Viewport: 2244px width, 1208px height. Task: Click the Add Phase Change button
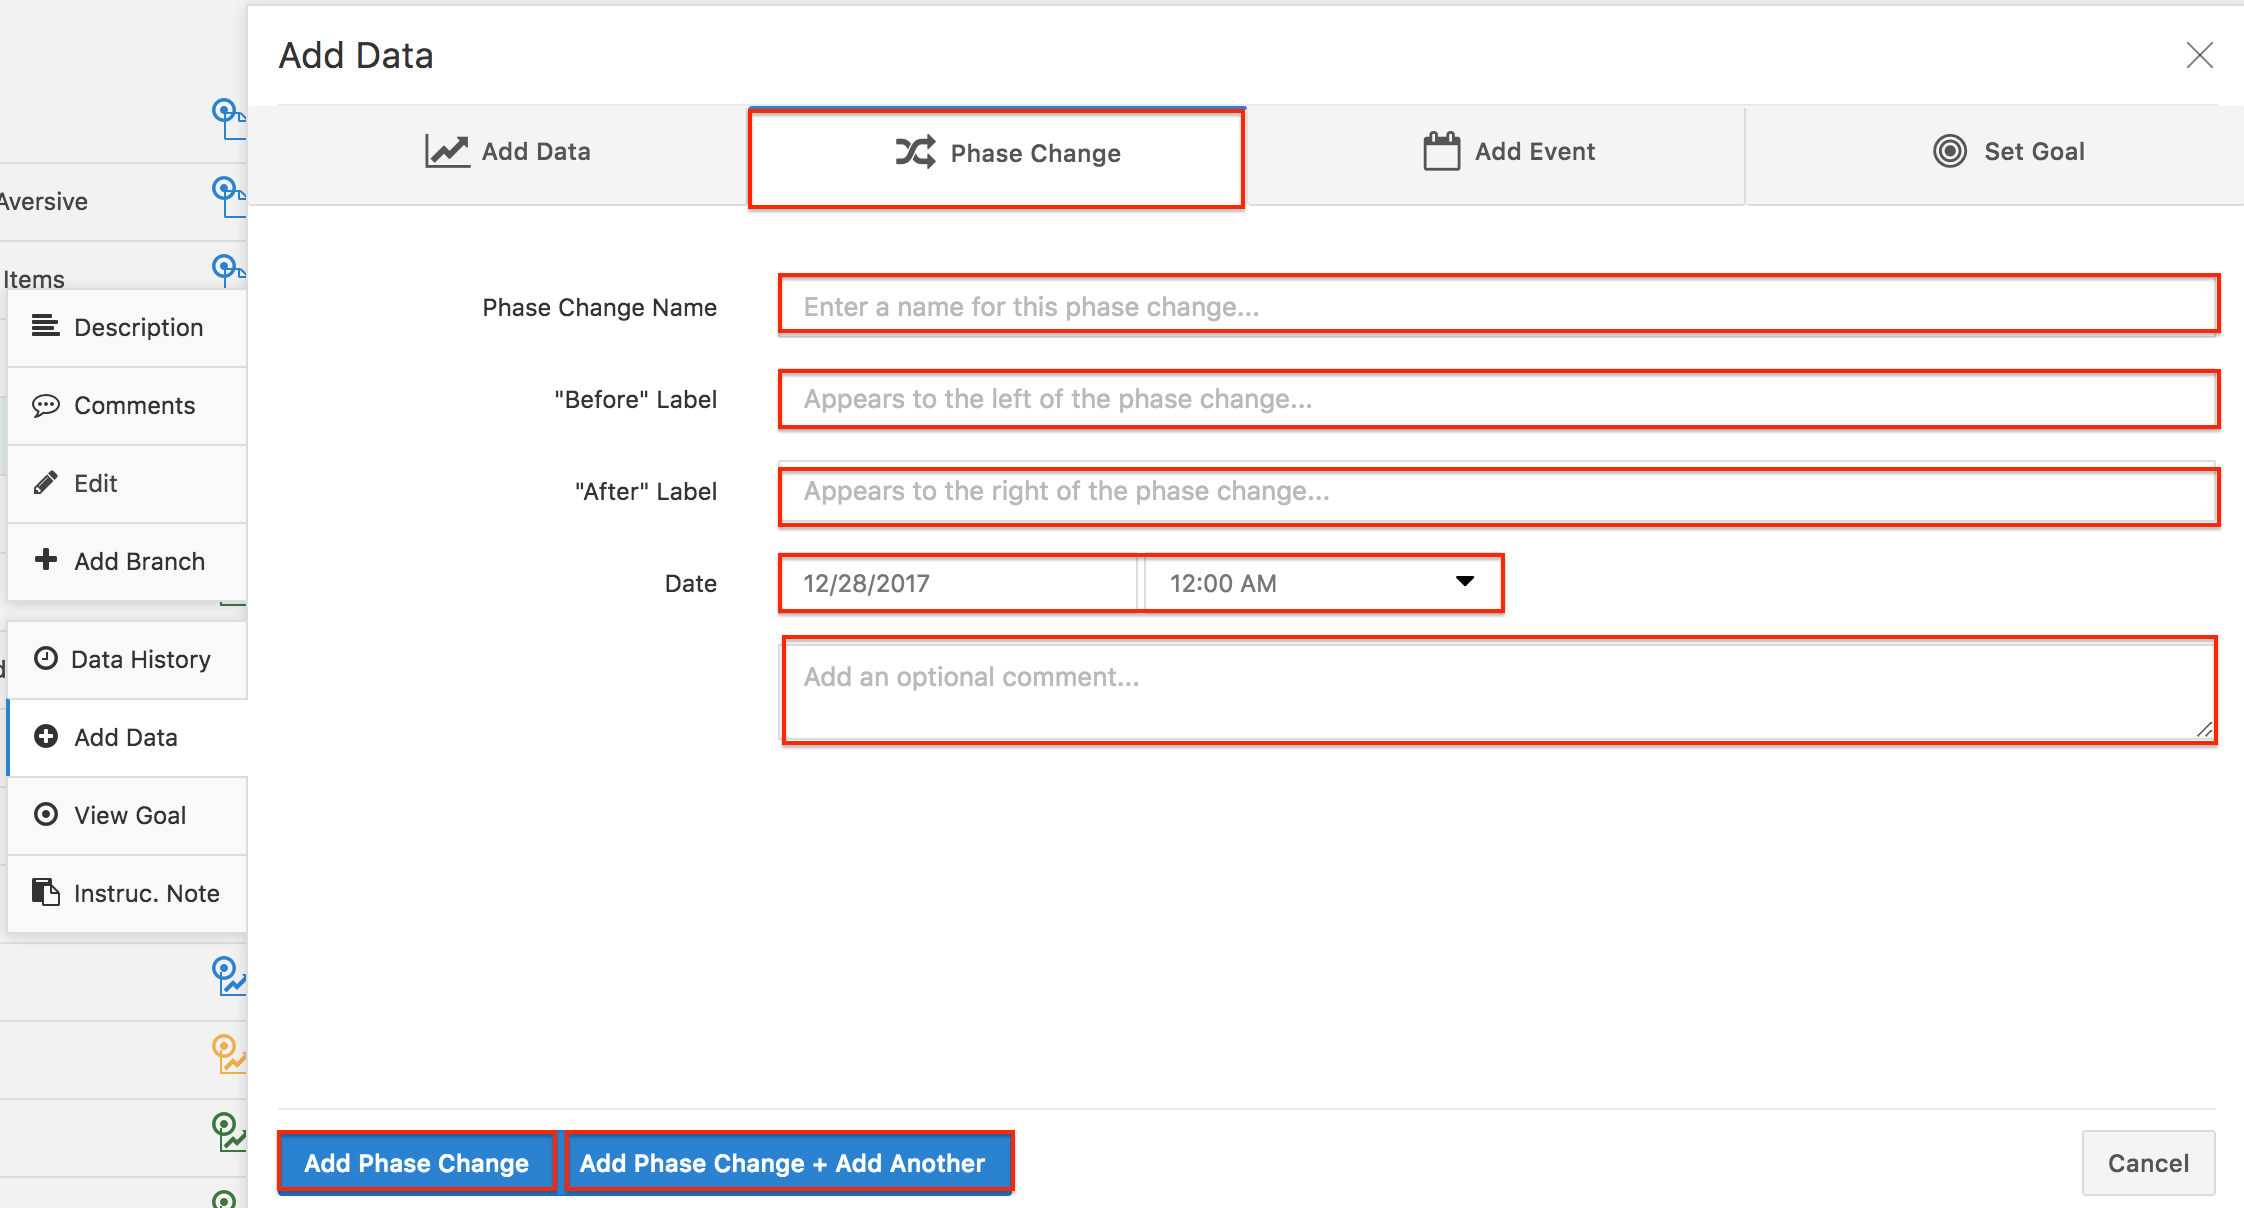point(417,1162)
